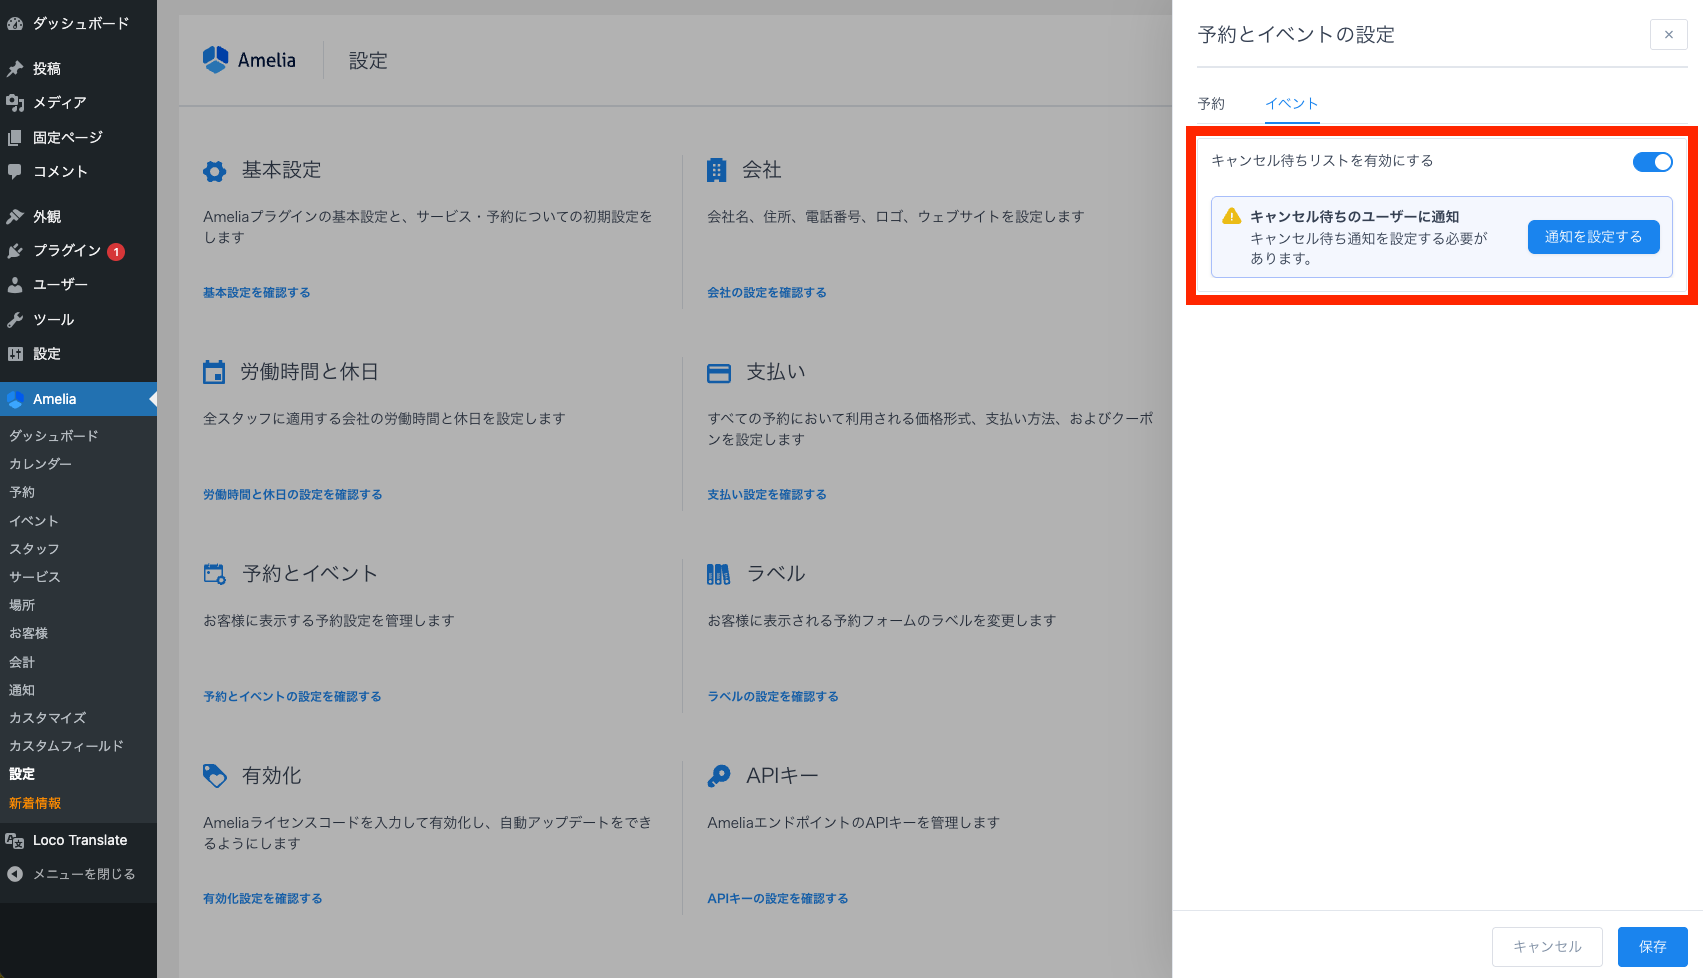Collapse sidebar with メニューを閉じる

(x=83, y=874)
